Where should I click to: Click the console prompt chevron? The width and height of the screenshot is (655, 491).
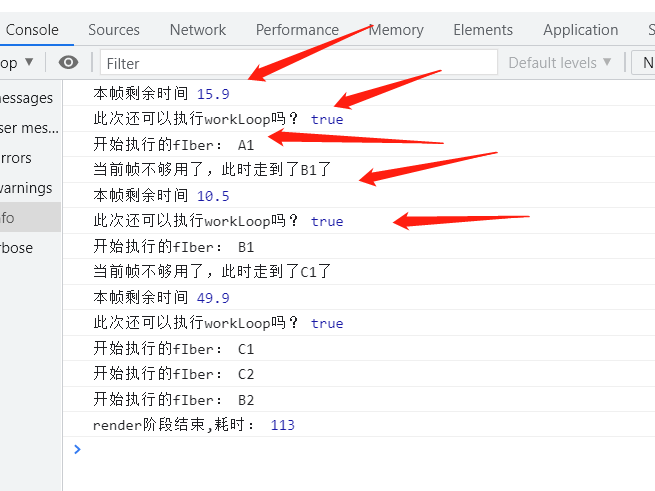click(x=77, y=449)
